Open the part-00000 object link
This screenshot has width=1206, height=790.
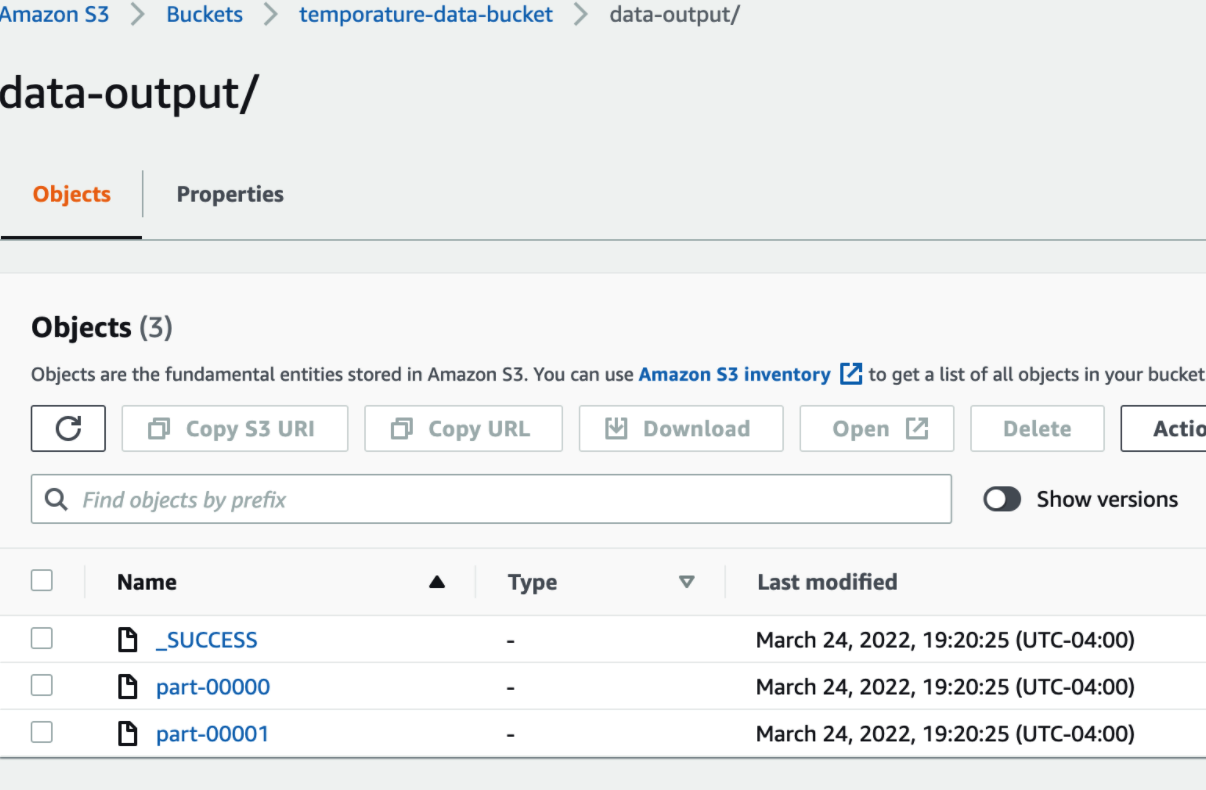pyautogui.click(x=213, y=687)
